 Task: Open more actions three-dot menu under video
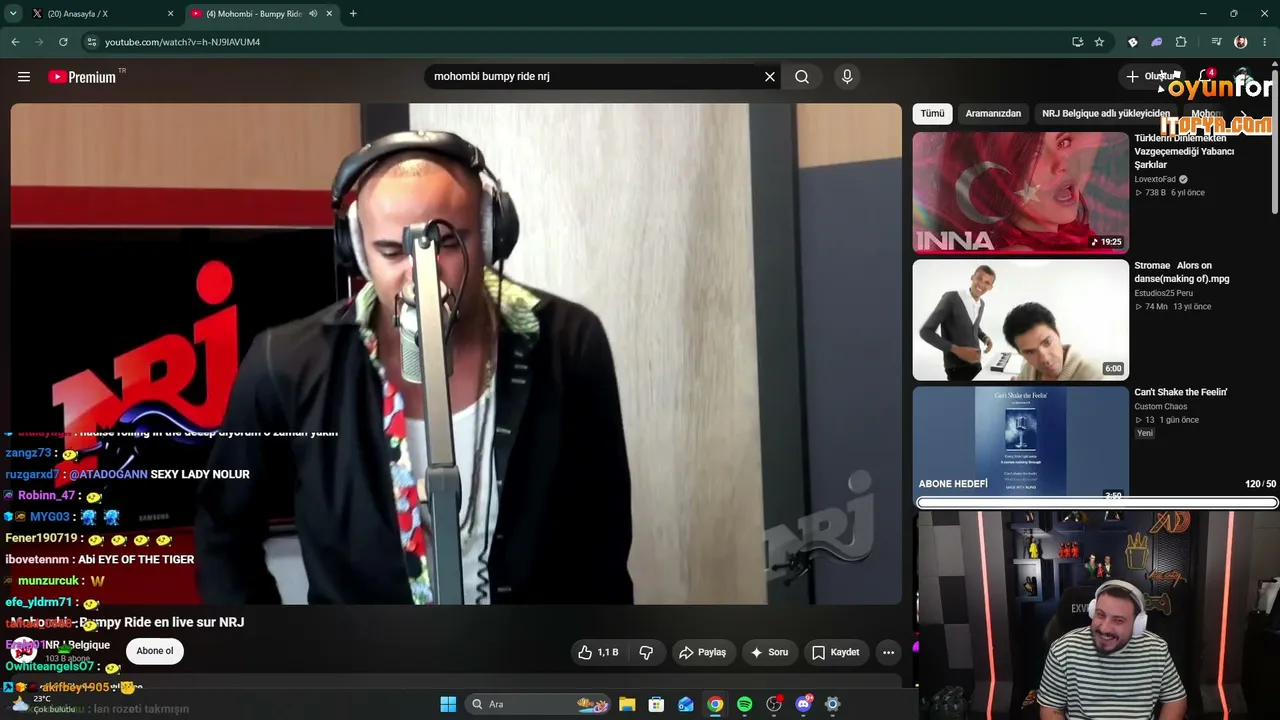888,652
